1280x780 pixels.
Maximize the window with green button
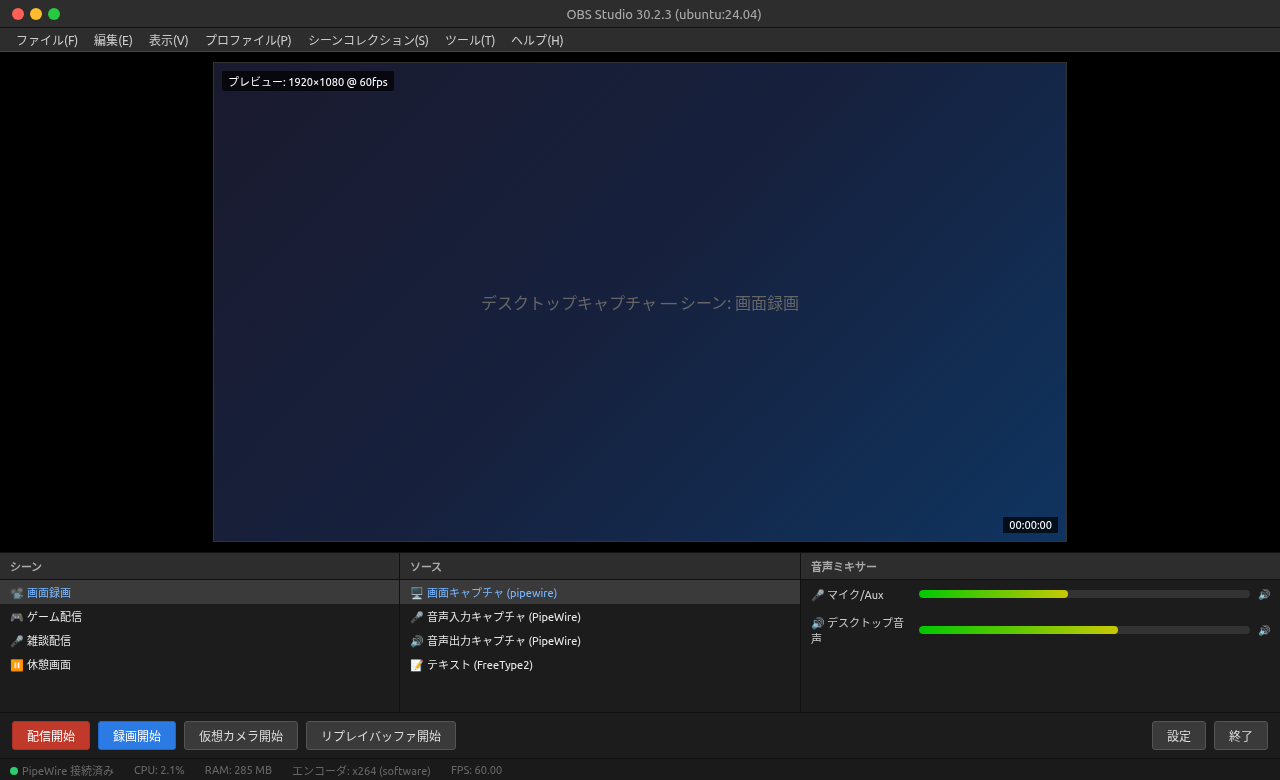click(x=54, y=14)
